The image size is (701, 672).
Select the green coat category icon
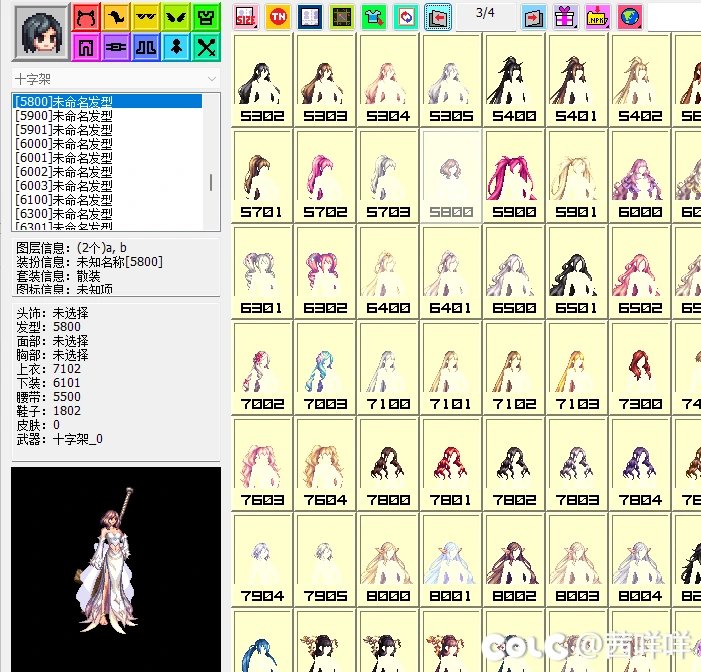pyautogui.click(x=206, y=17)
